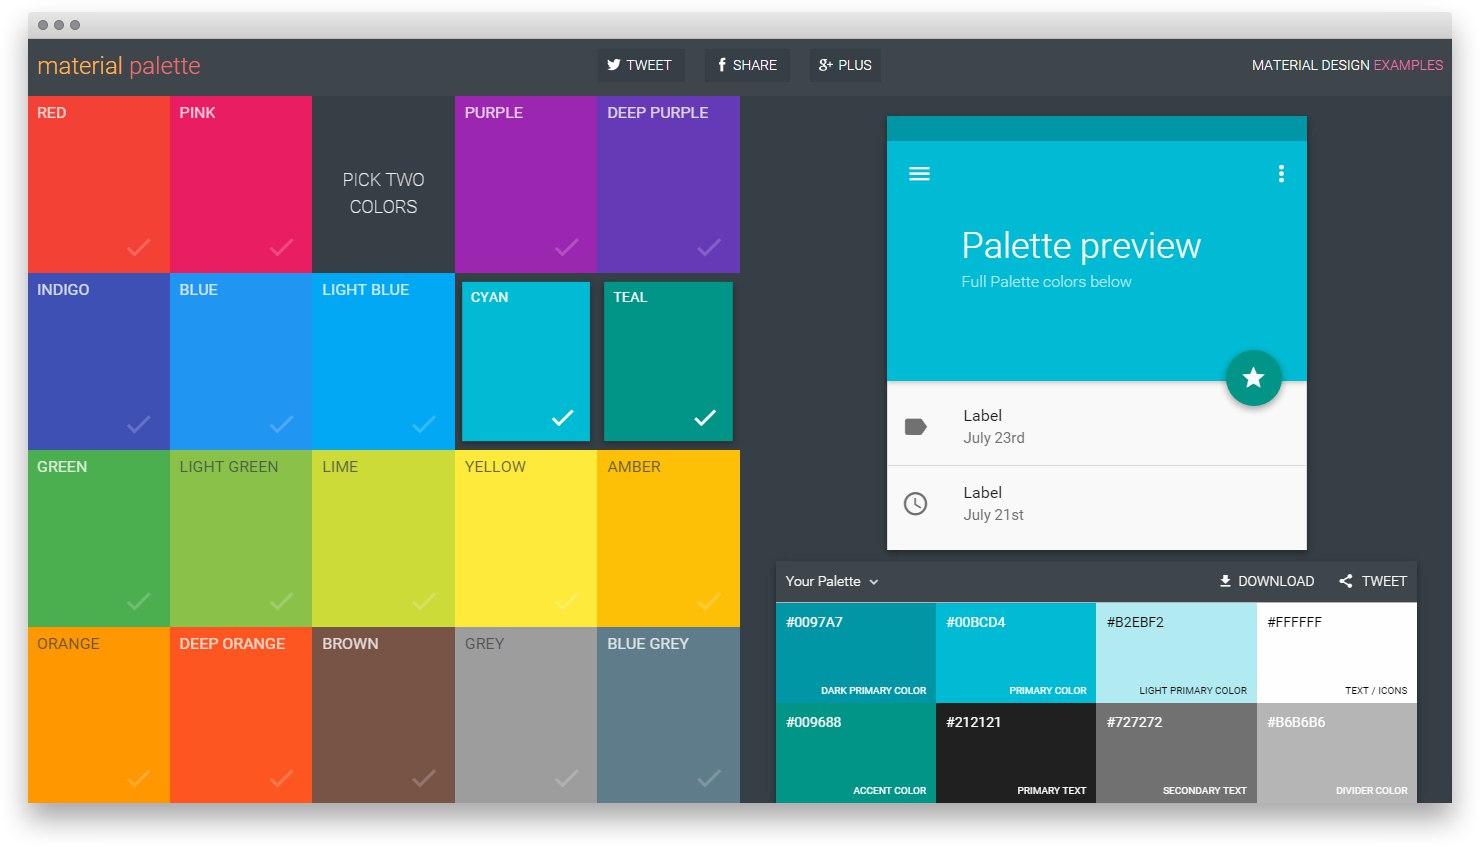Tweet your palette from palette panel
1480x847 pixels.
tap(1373, 581)
